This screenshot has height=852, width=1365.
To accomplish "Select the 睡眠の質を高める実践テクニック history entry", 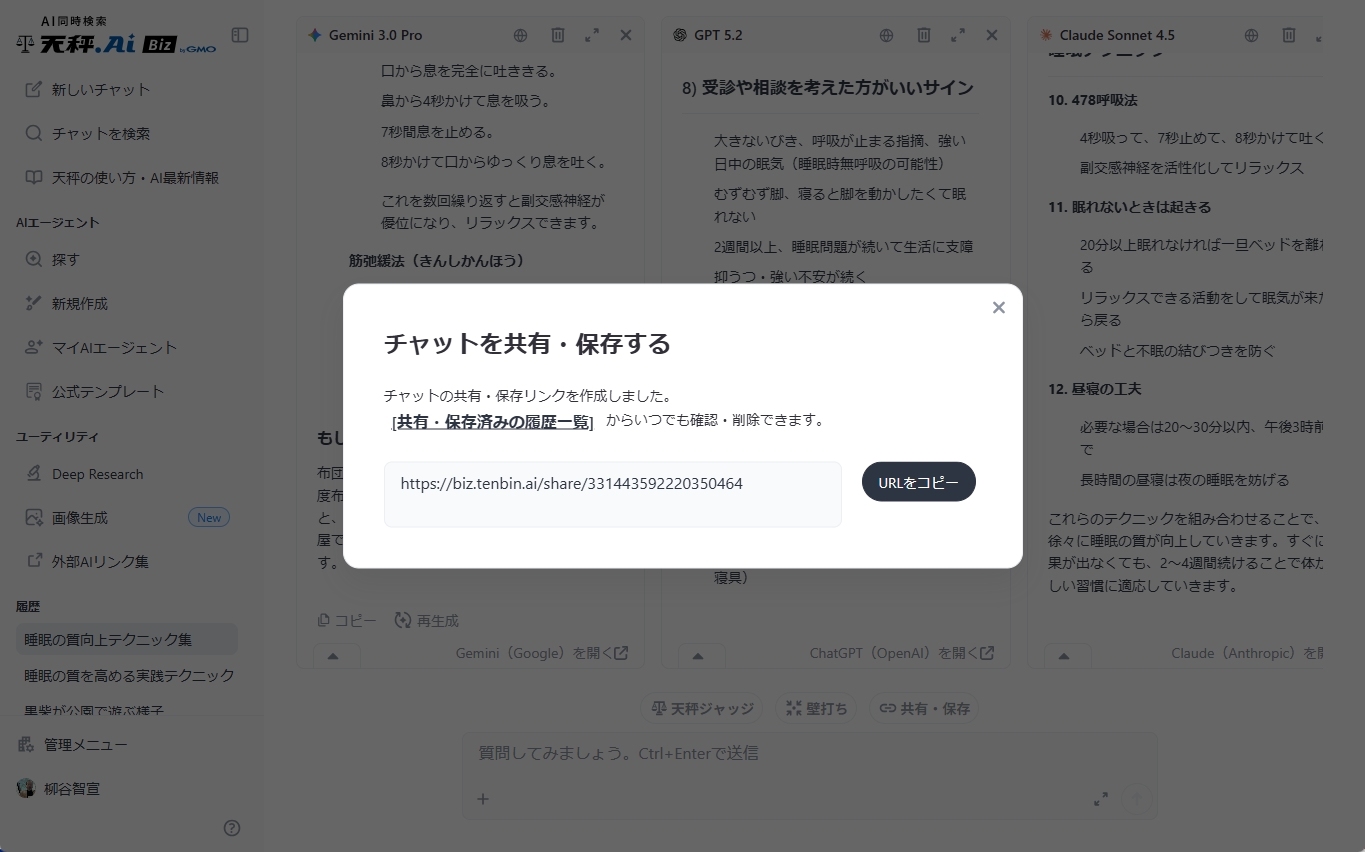I will 128,676.
